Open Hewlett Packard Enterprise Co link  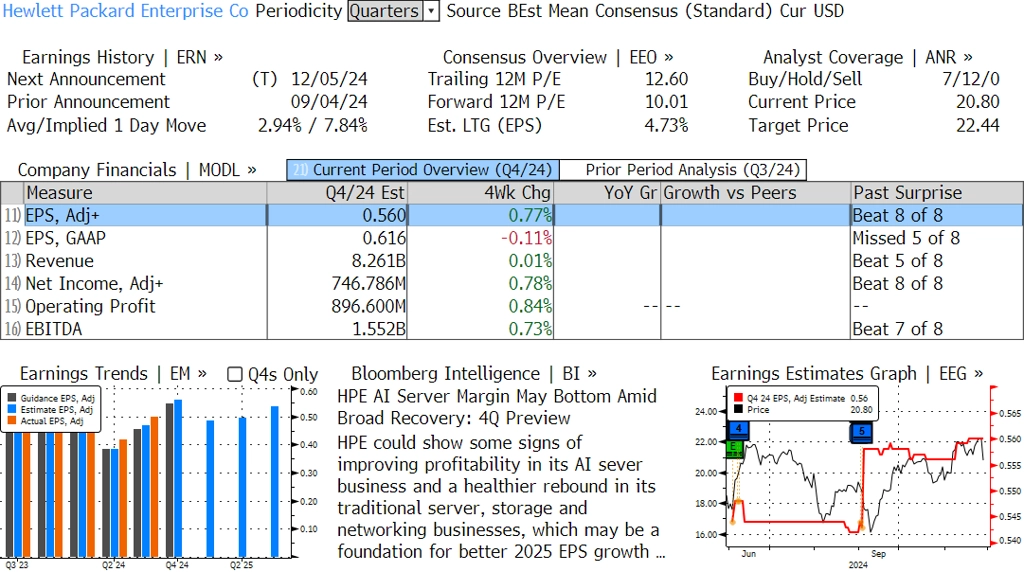click(125, 11)
